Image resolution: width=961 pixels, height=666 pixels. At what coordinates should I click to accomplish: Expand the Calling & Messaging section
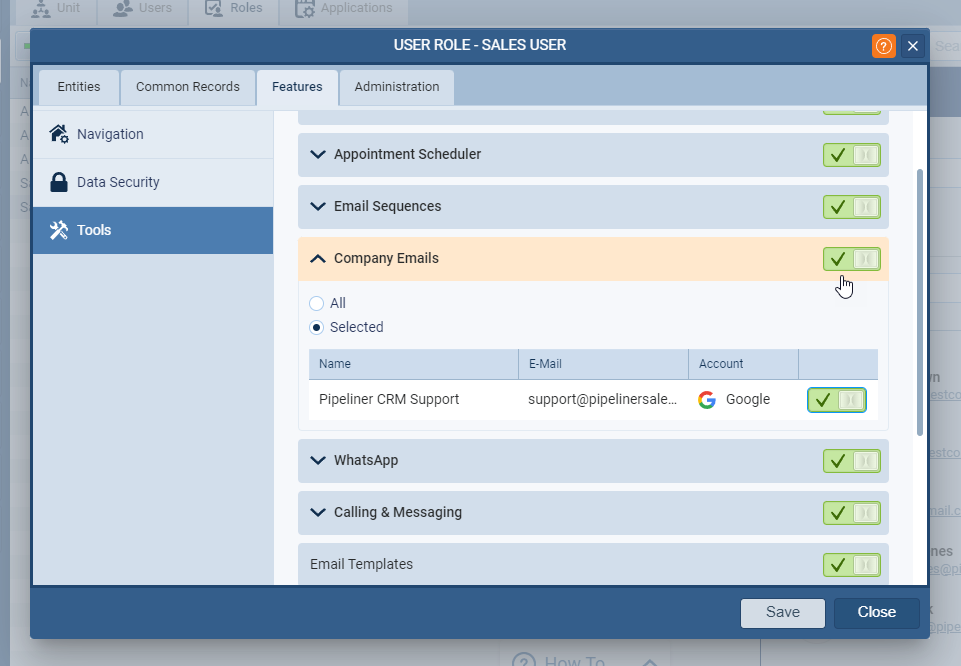click(x=318, y=513)
